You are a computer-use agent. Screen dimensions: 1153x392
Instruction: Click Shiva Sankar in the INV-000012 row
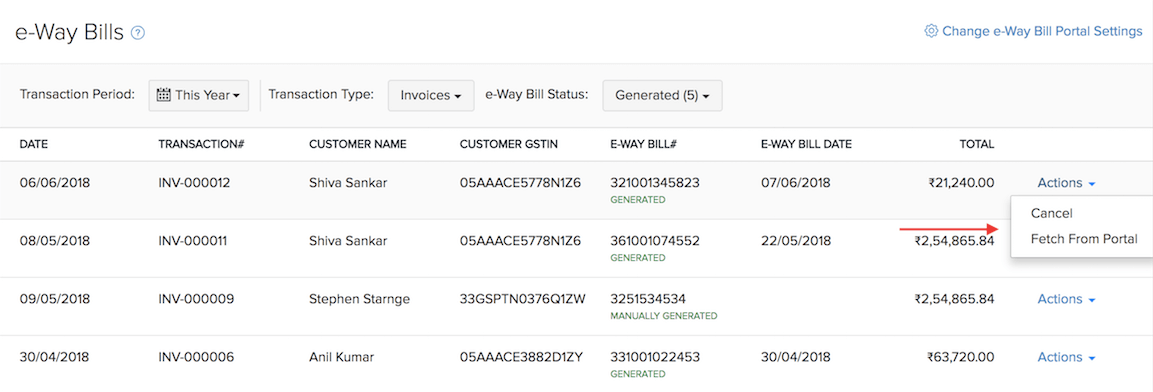coord(348,182)
